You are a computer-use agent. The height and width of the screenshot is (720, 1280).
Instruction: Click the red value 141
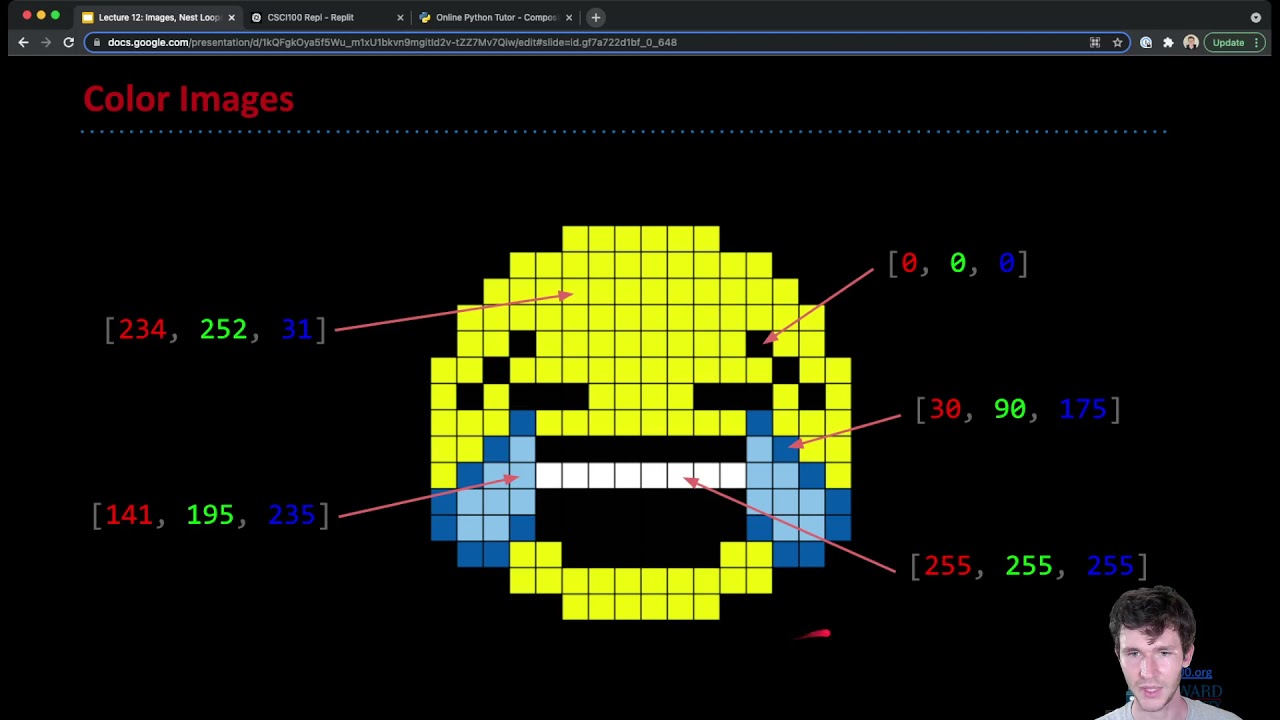pos(129,515)
